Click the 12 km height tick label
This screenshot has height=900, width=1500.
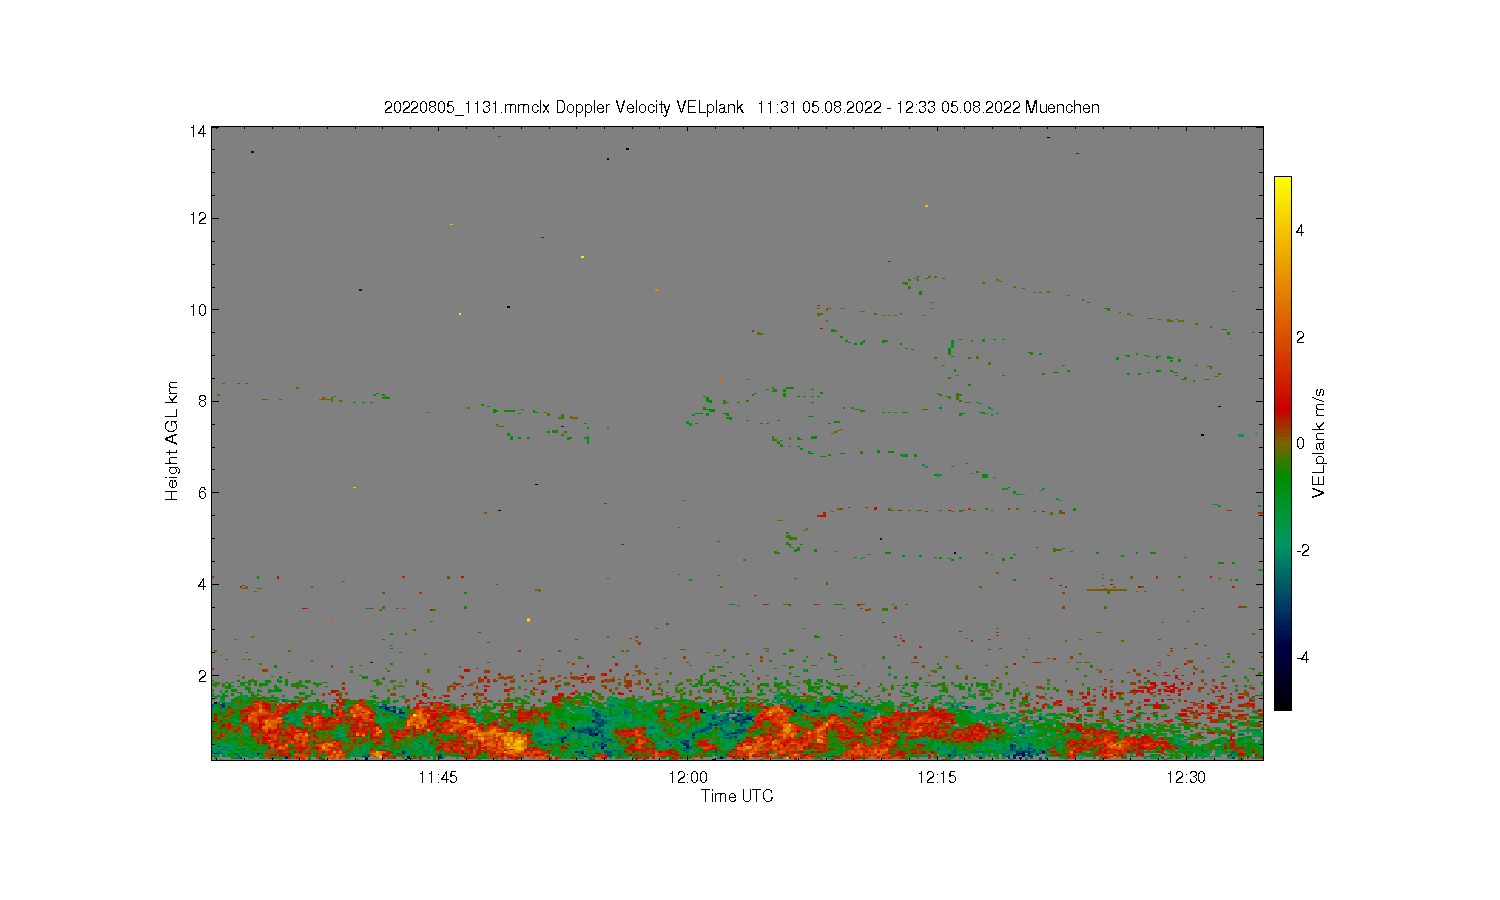(x=198, y=219)
